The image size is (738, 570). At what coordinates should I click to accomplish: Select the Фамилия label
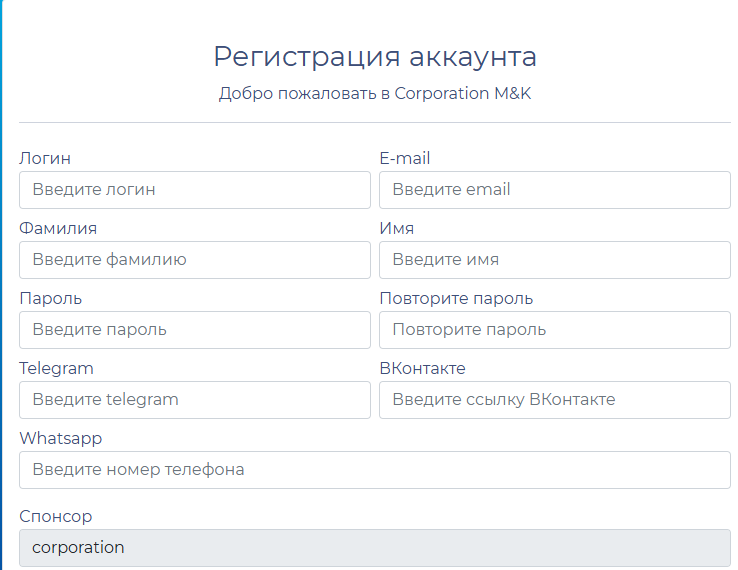click(x=58, y=228)
